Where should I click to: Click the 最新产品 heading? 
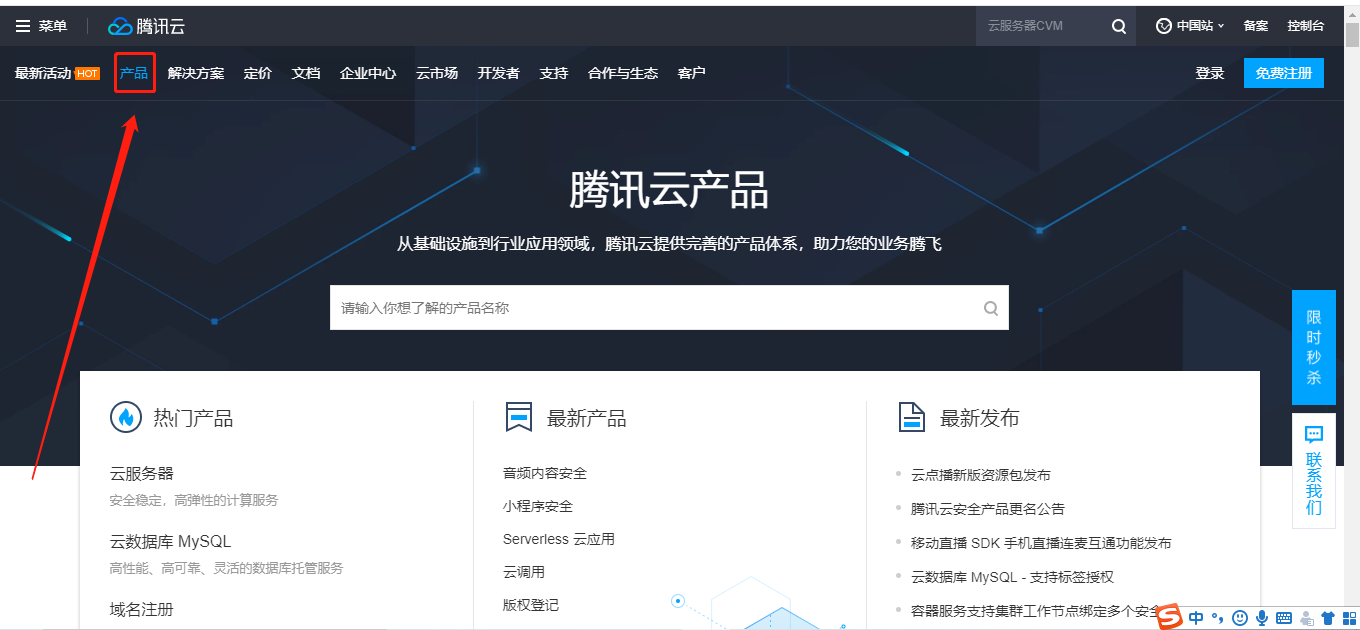[x=587, y=418]
